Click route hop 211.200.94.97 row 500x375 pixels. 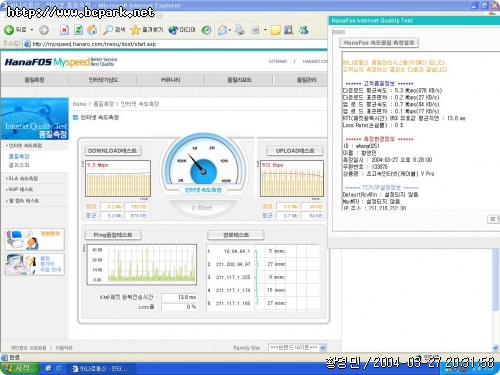(247, 264)
